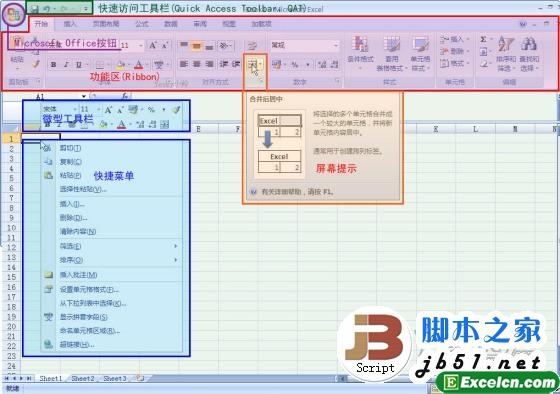
Task: Switch to the 加载项 ribbon tab
Action: (261, 24)
